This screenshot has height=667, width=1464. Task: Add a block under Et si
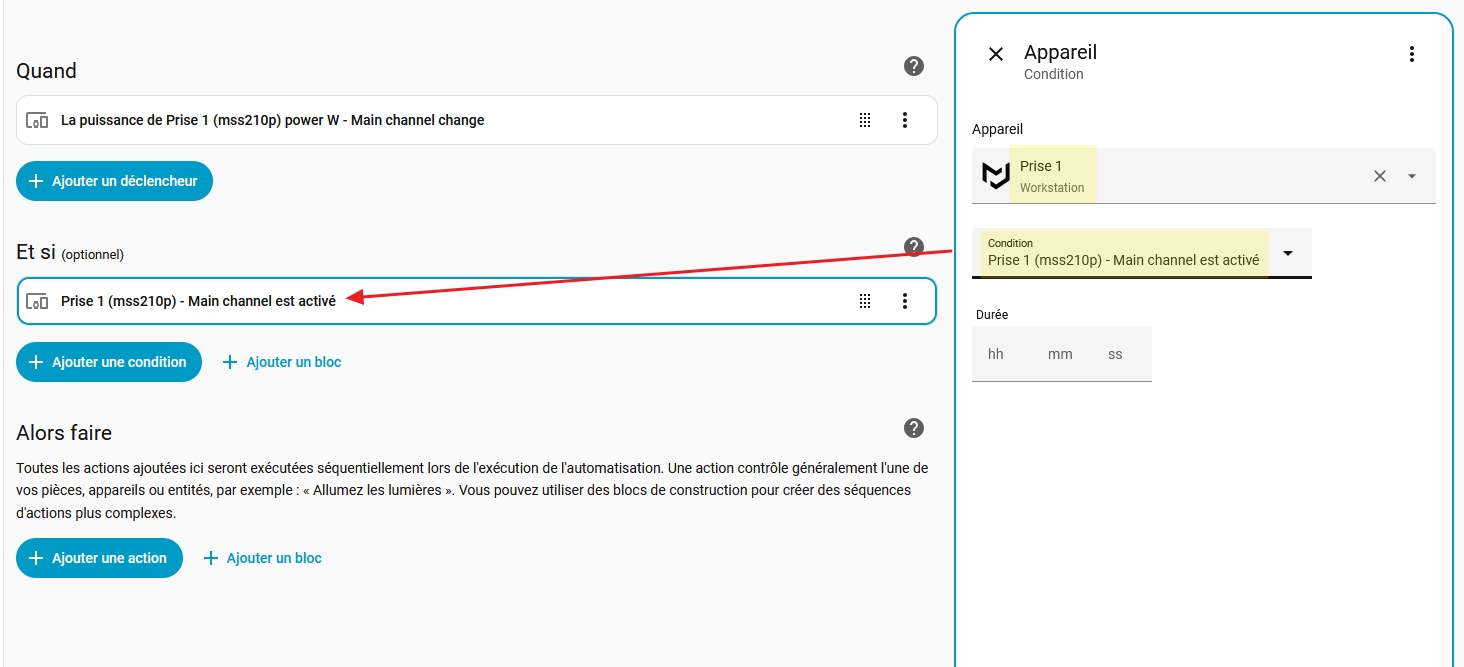point(281,362)
